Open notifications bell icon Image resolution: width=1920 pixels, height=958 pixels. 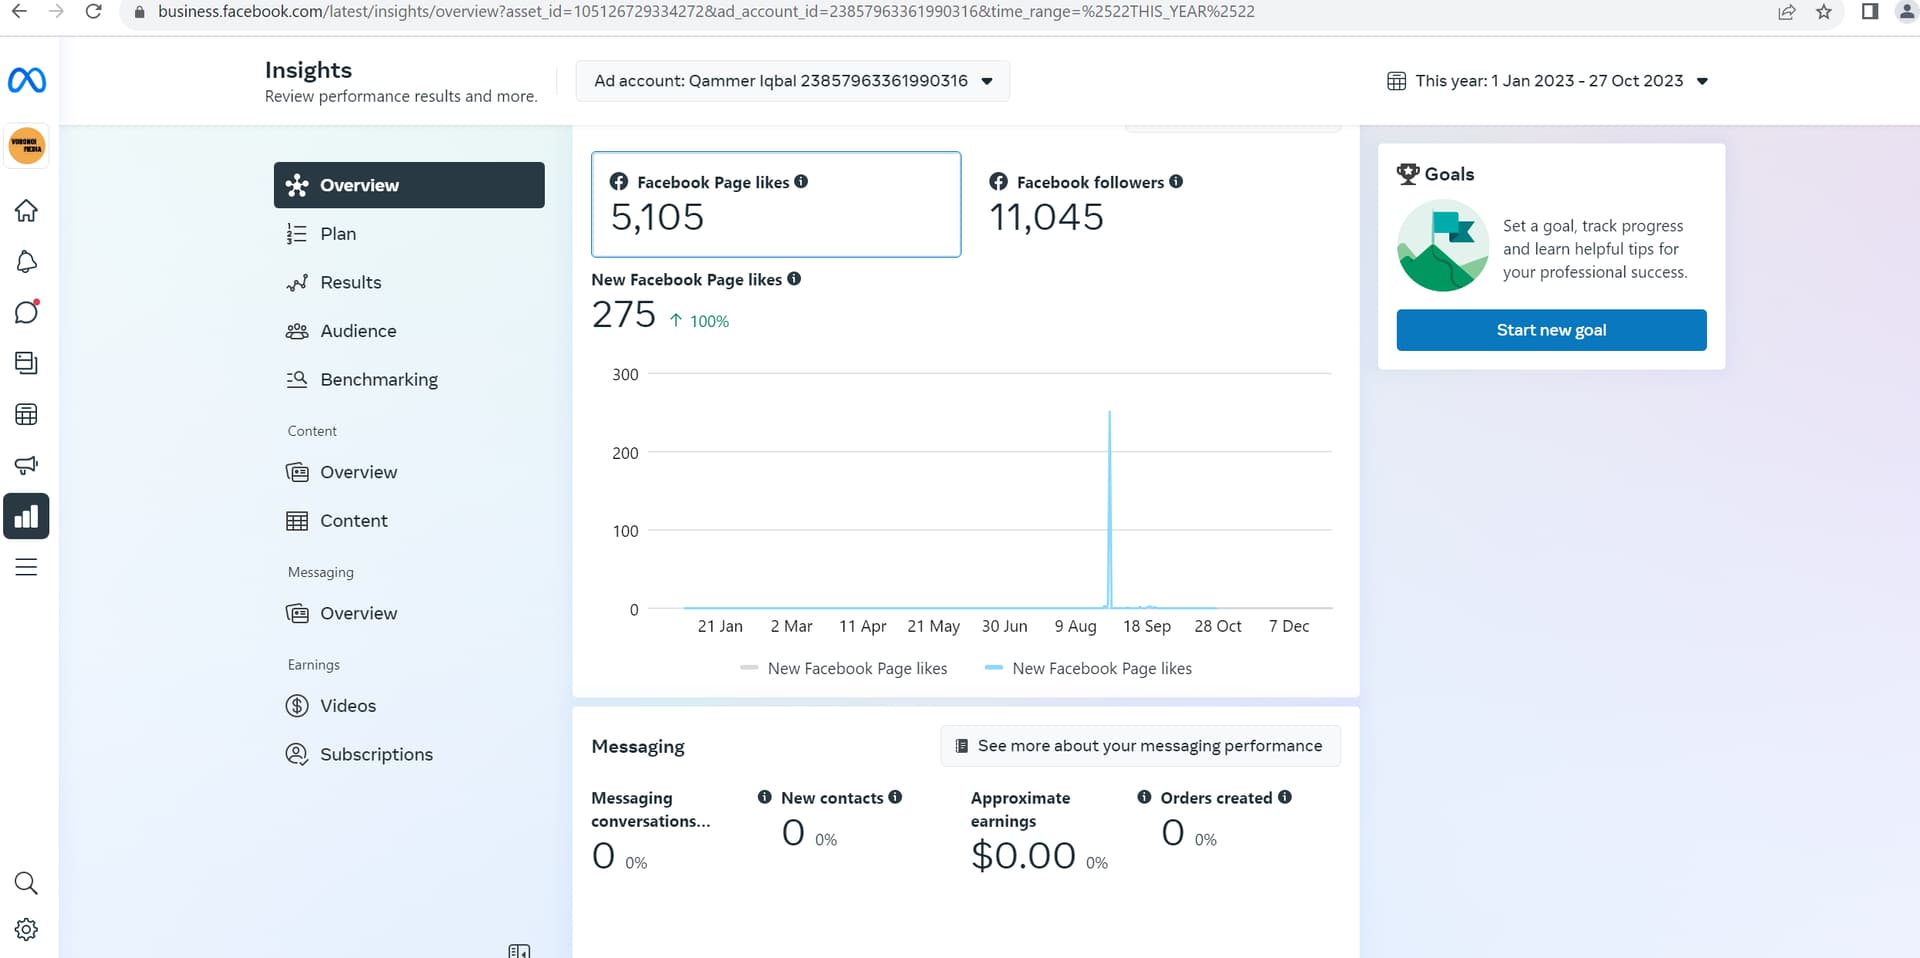click(x=27, y=262)
